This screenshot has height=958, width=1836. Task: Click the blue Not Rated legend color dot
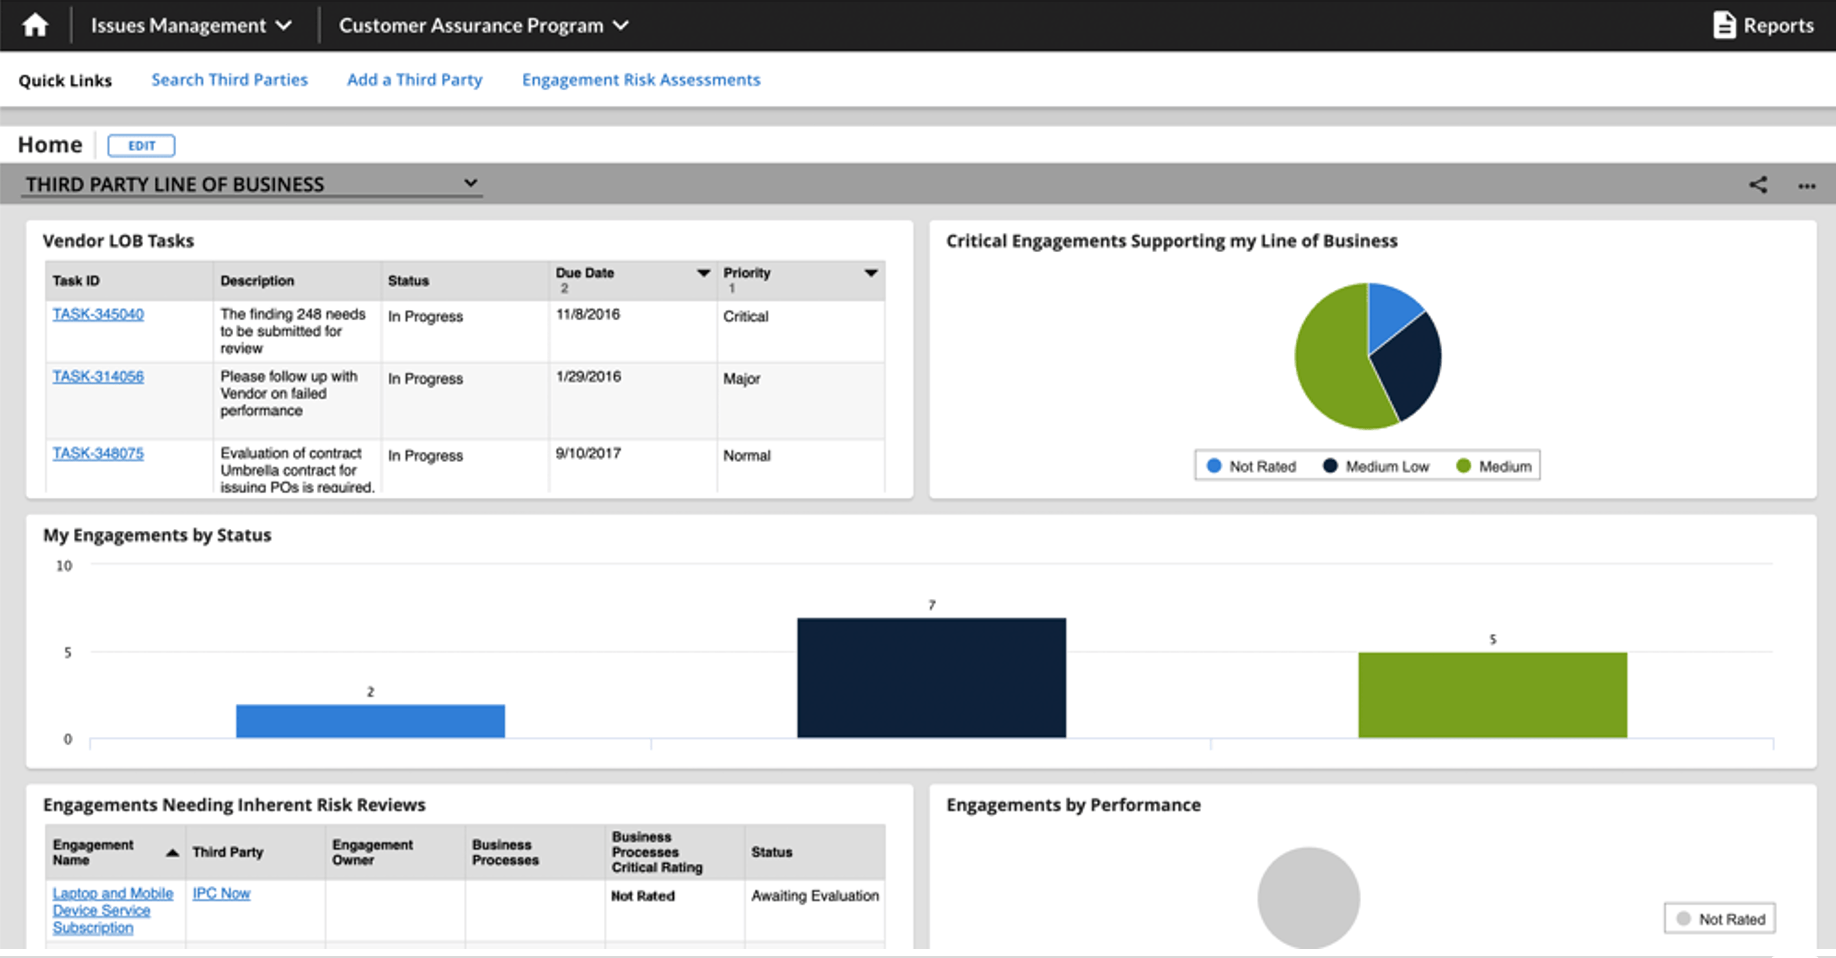(1213, 465)
